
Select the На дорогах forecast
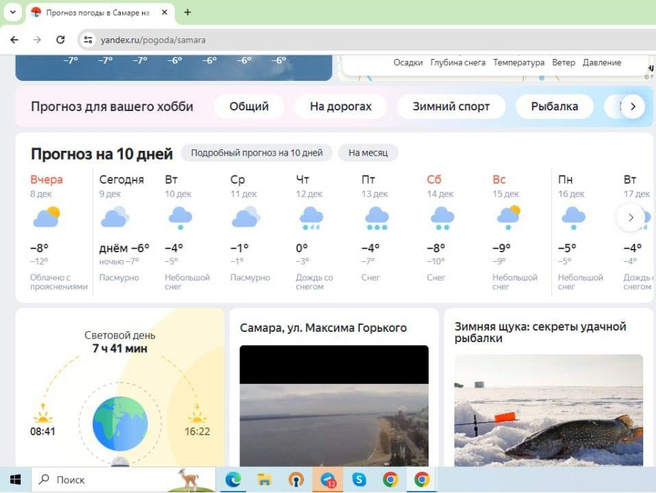341,106
